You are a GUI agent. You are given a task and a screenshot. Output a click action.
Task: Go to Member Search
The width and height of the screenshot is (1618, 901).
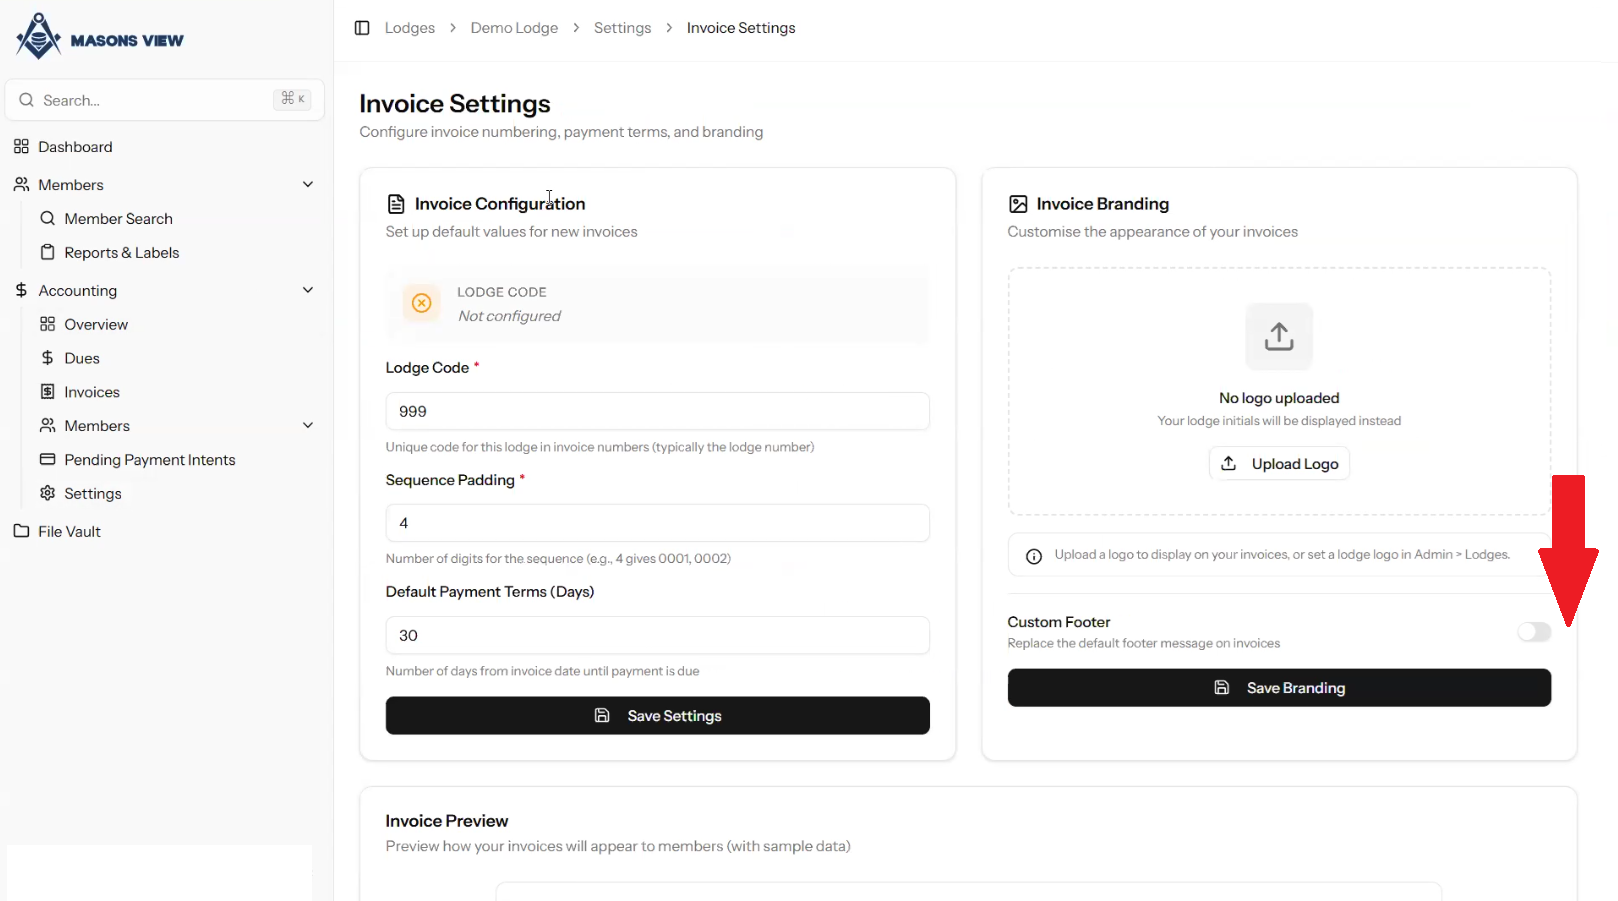[118, 219]
